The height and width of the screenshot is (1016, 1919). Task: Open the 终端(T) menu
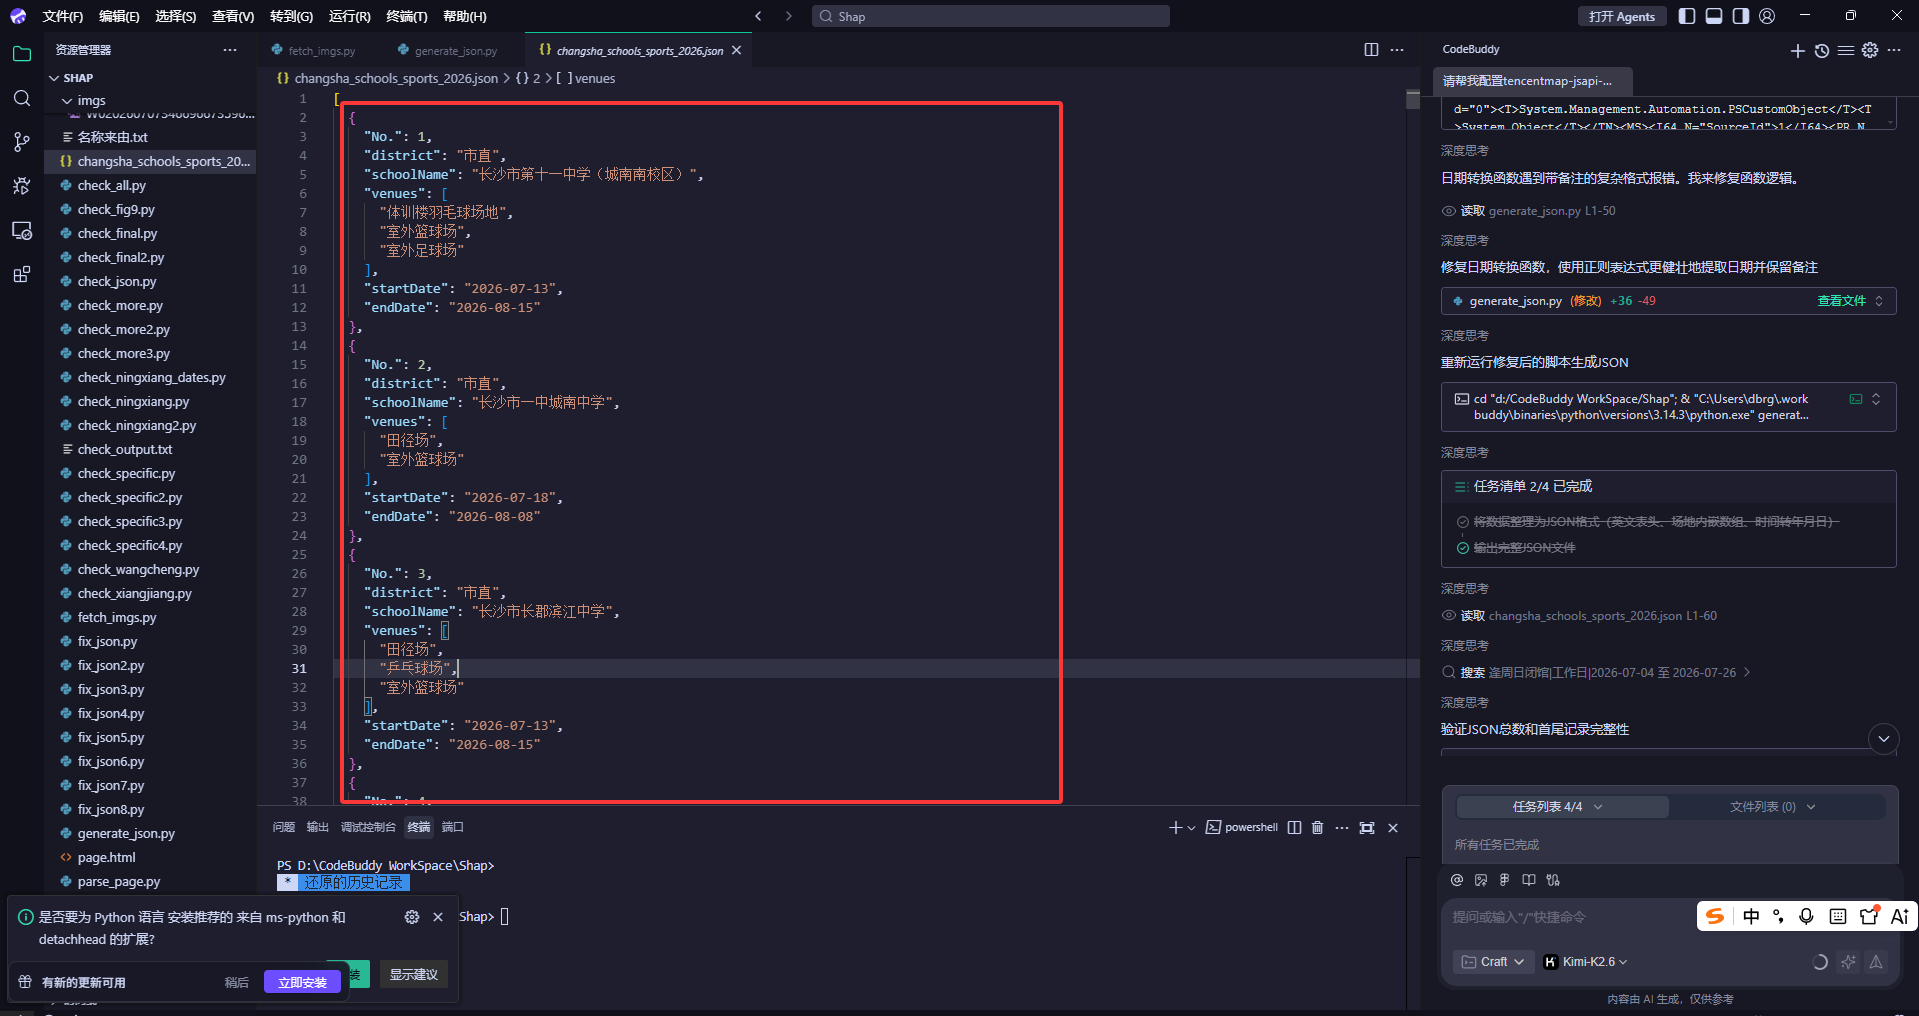point(407,16)
